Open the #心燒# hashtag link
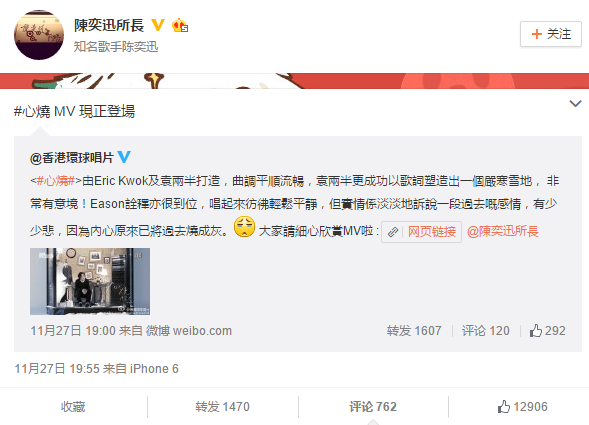The image size is (589, 425). point(56,181)
